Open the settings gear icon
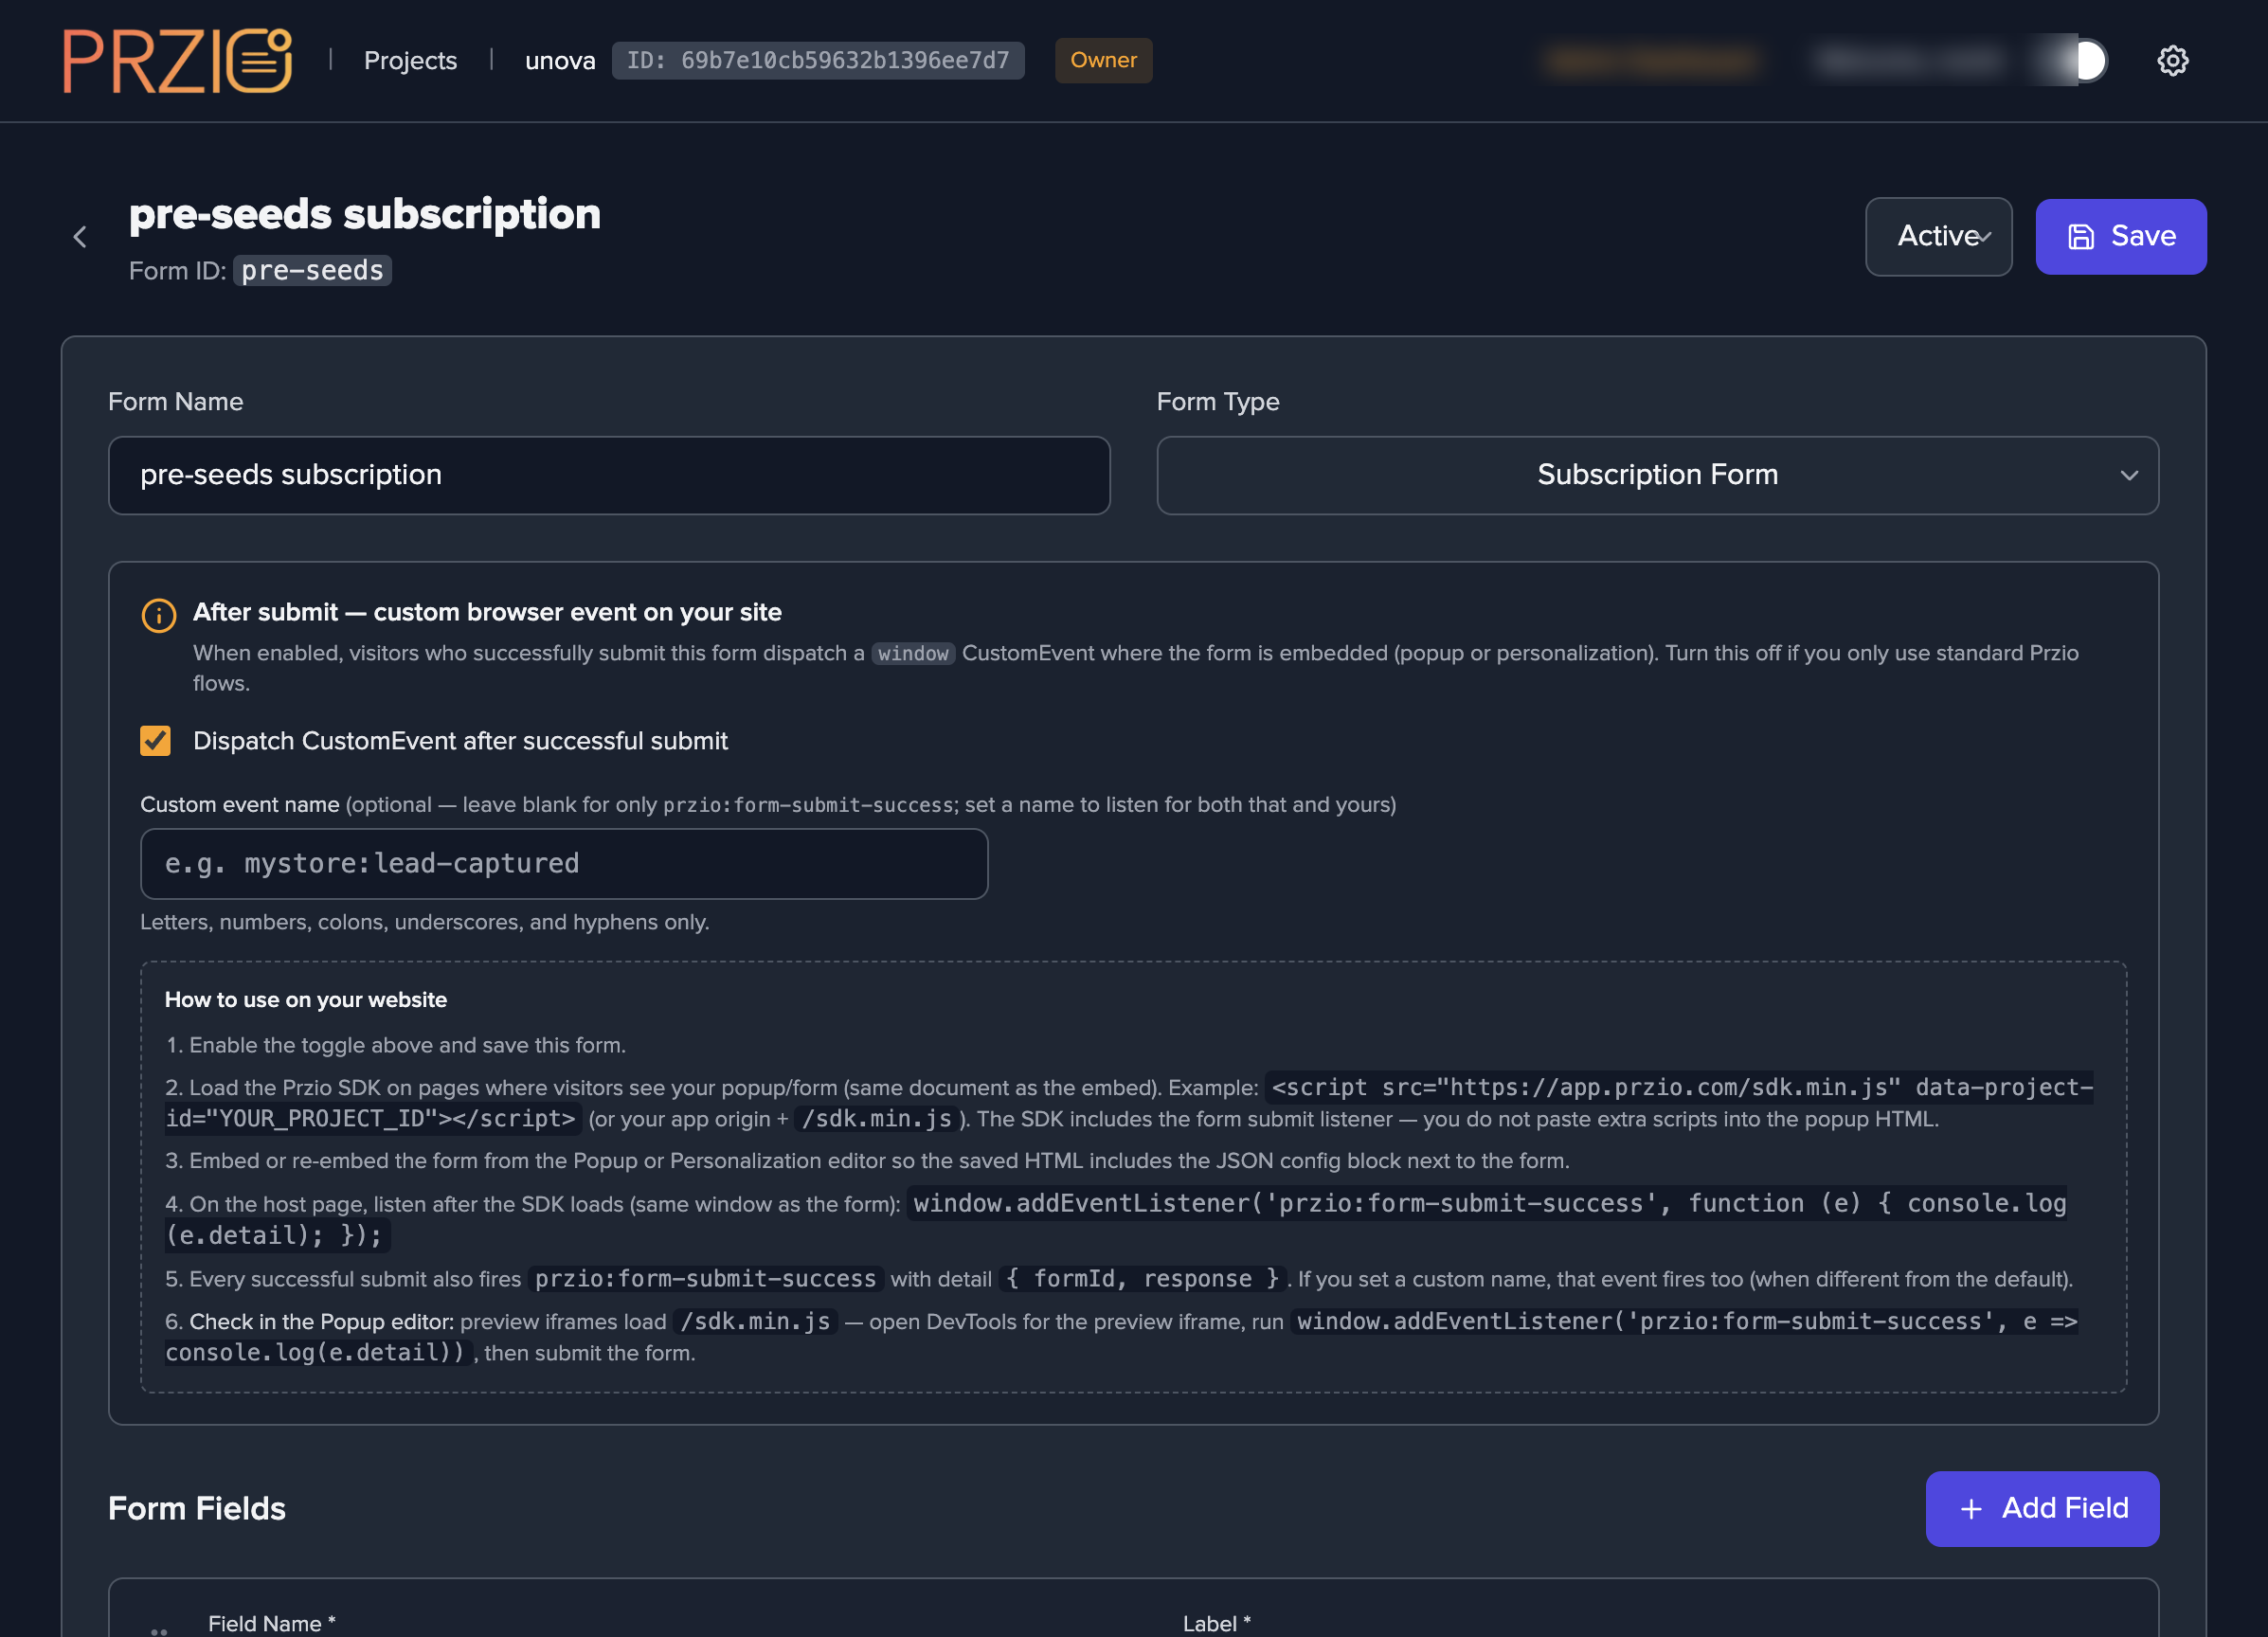Screen dimensions: 2268x1637 2172,60
